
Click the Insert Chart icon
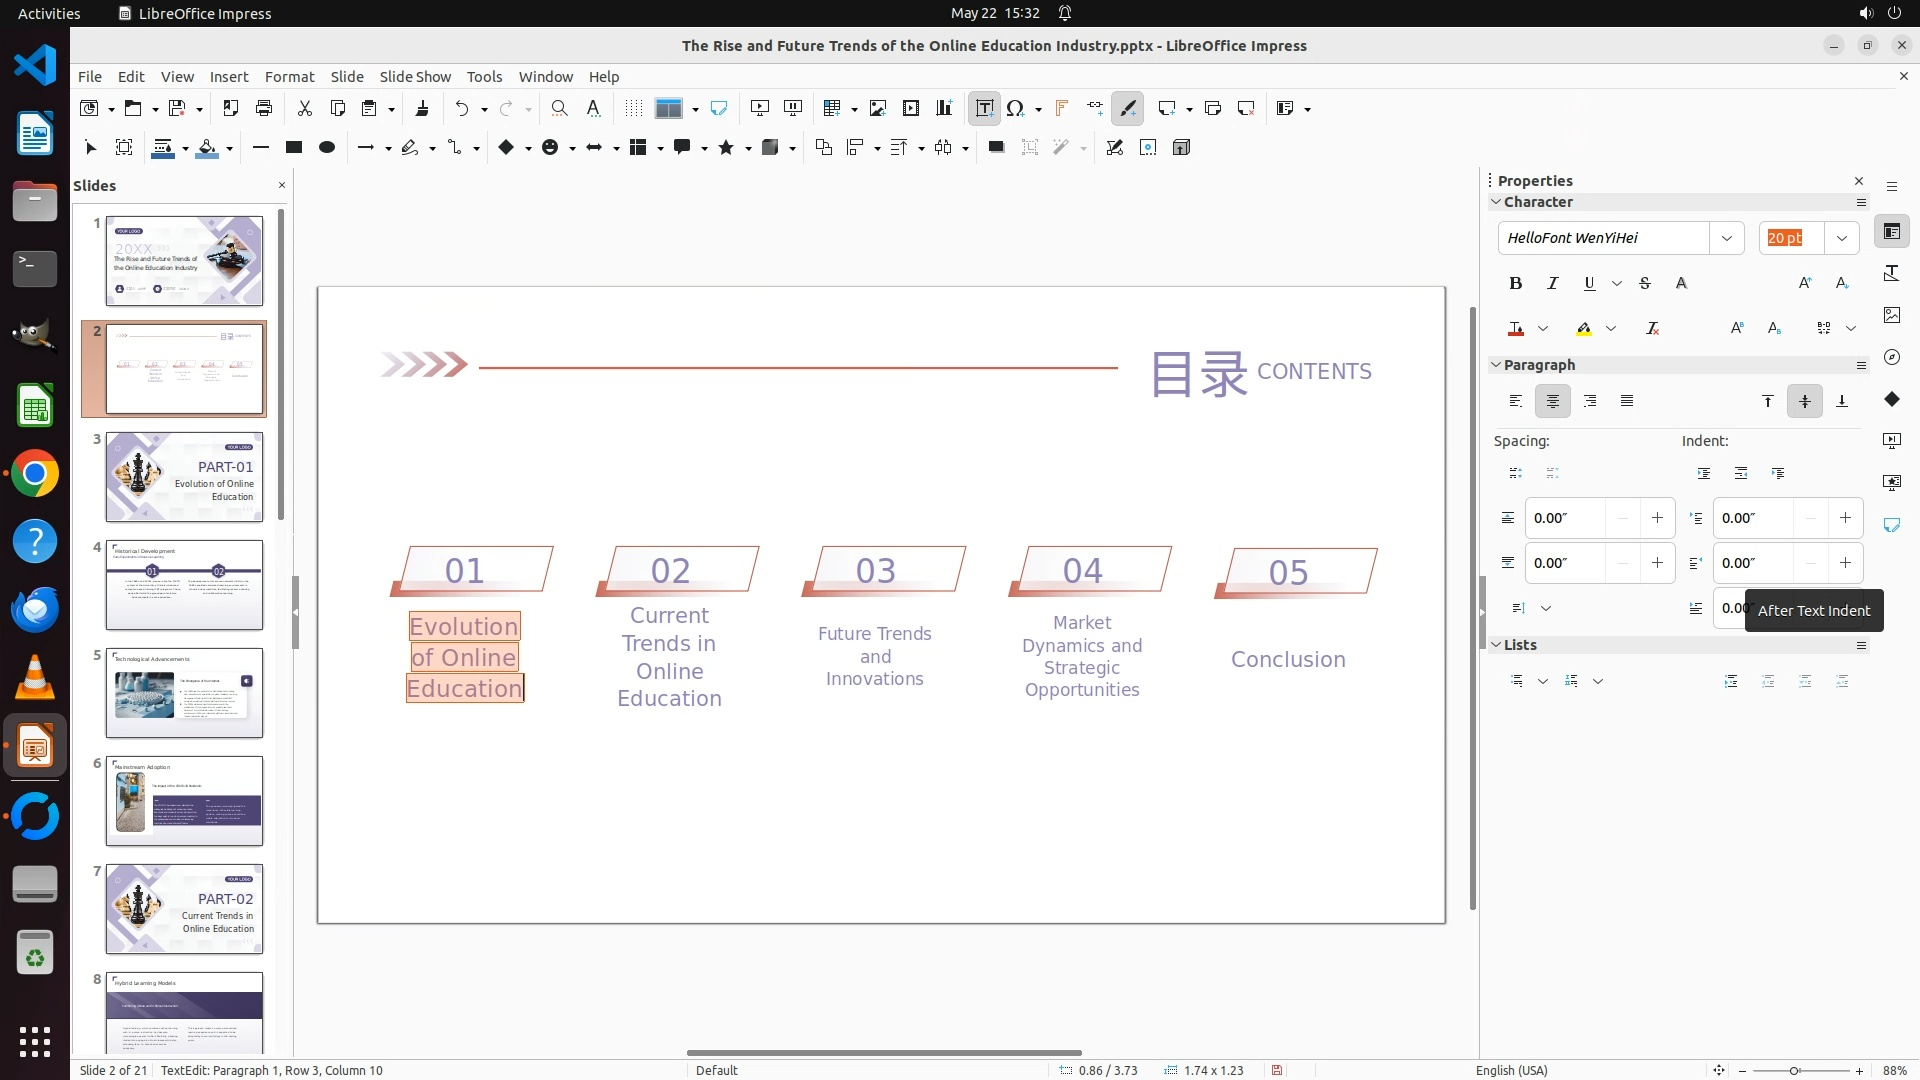coord(943,108)
